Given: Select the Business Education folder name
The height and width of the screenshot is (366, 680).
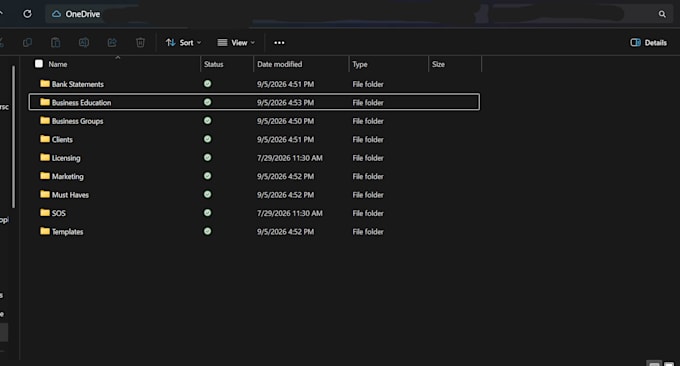Looking at the screenshot, I should [82, 103].
